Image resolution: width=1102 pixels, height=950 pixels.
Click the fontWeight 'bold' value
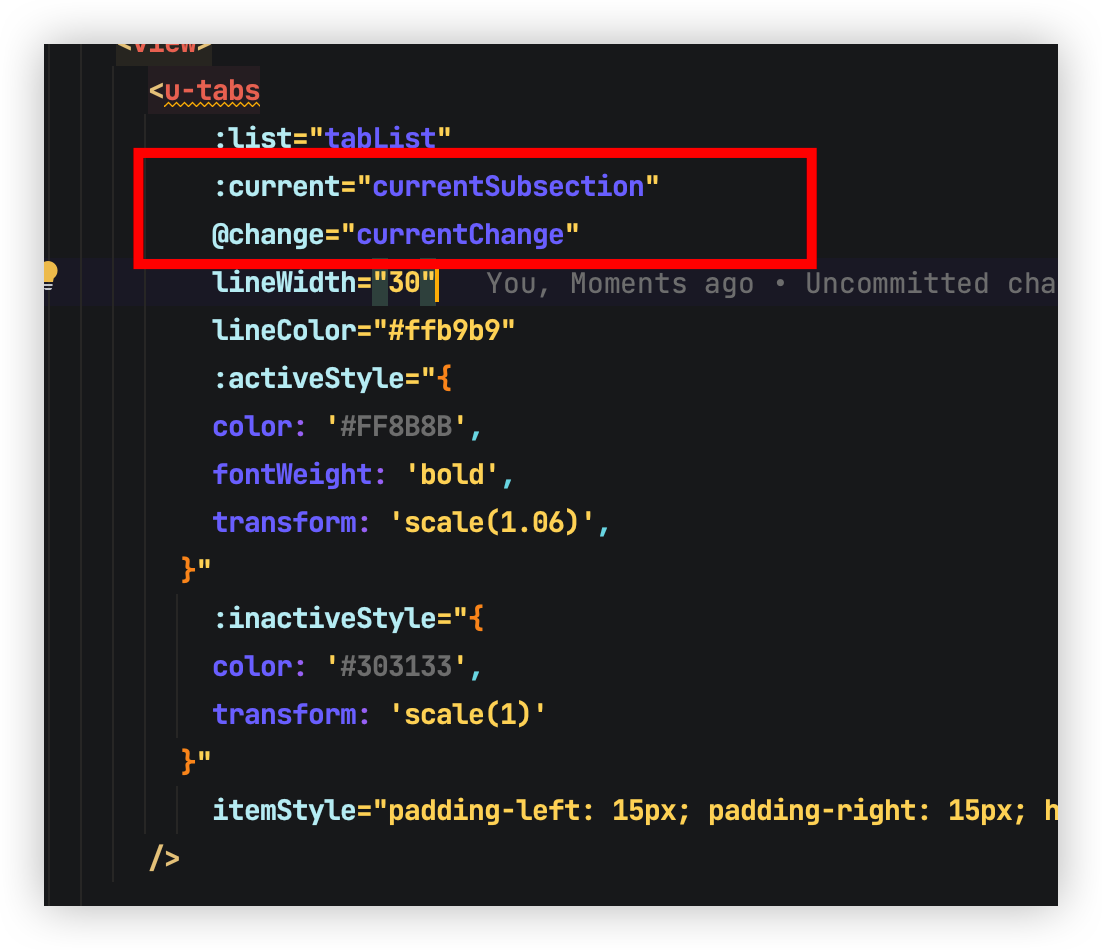(450, 475)
